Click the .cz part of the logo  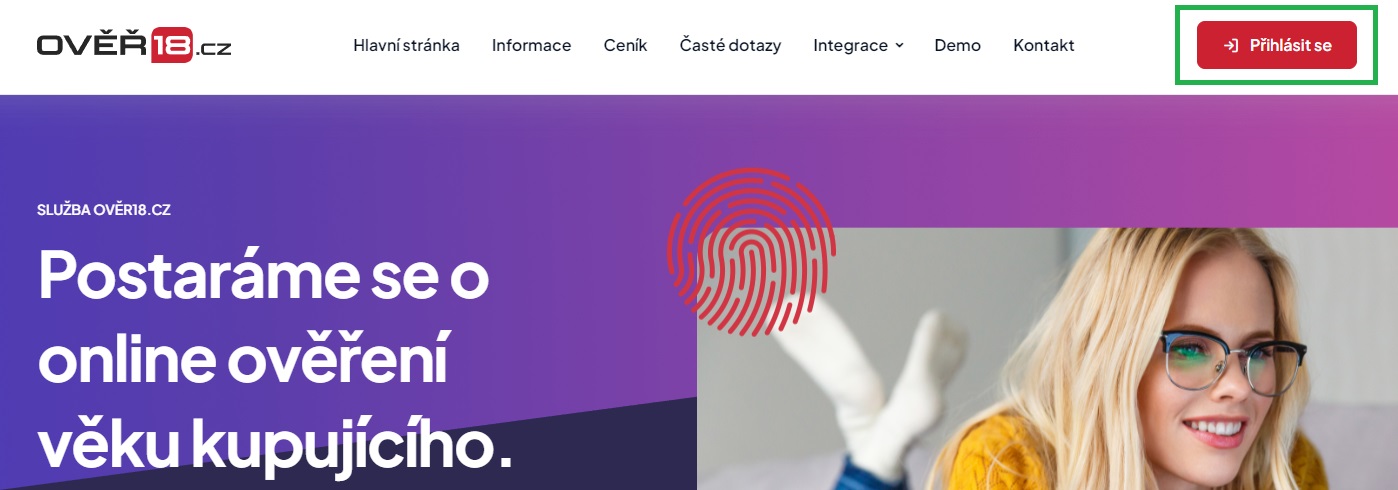click(x=213, y=47)
